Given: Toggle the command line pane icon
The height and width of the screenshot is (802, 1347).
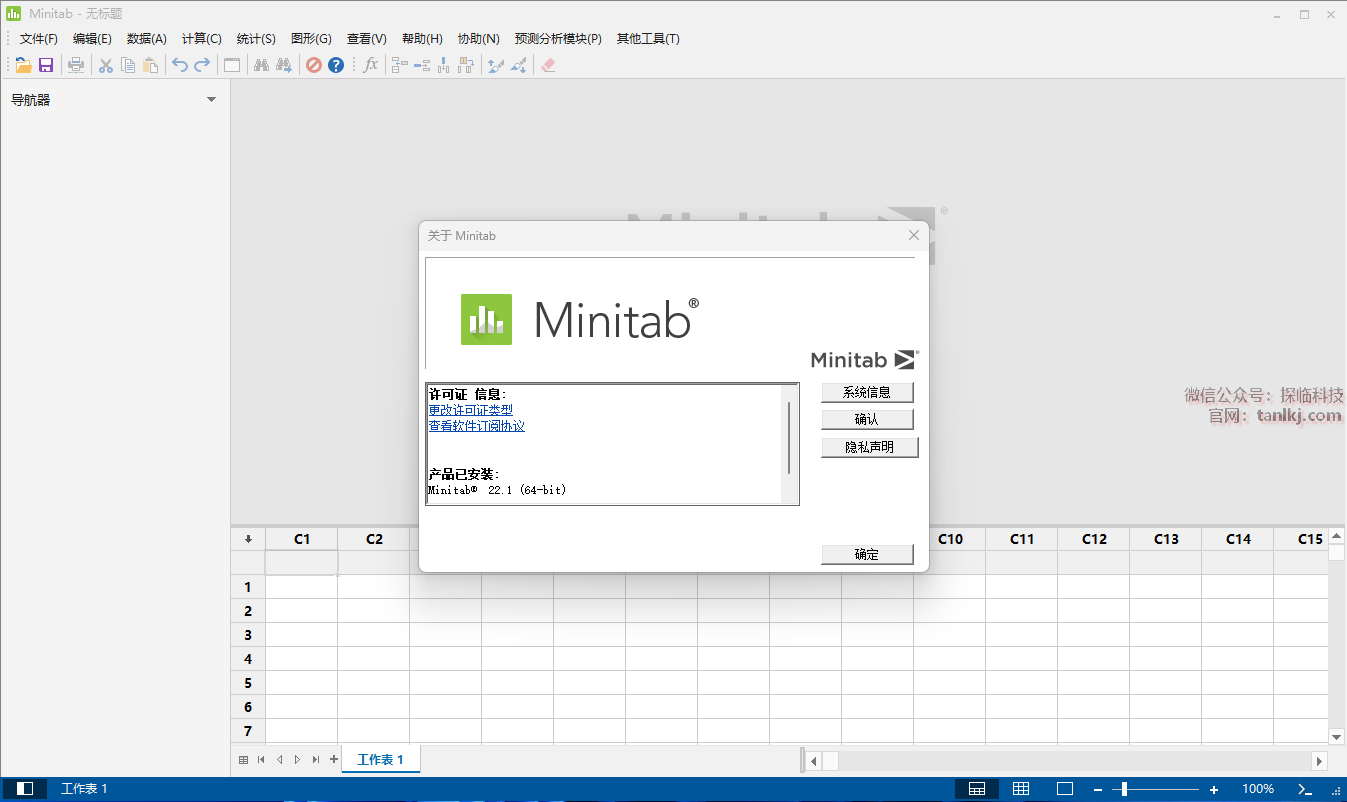Looking at the screenshot, I should 1305,789.
